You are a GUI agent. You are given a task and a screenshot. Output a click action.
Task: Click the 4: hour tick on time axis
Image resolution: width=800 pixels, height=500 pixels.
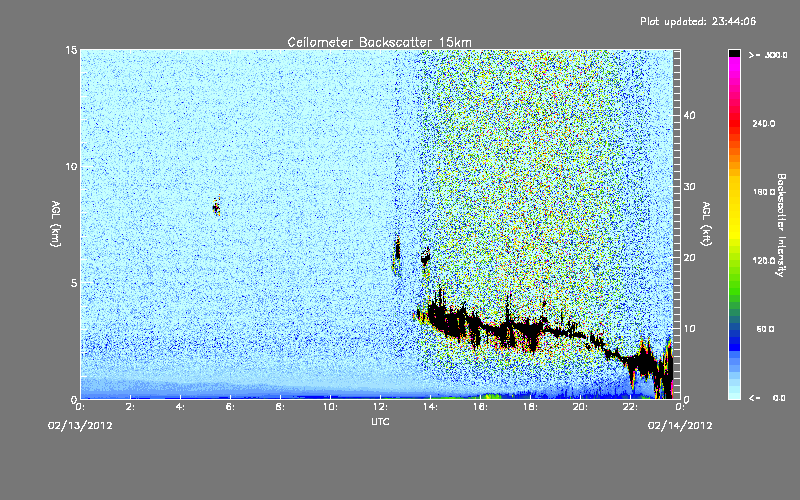[x=180, y=407]
